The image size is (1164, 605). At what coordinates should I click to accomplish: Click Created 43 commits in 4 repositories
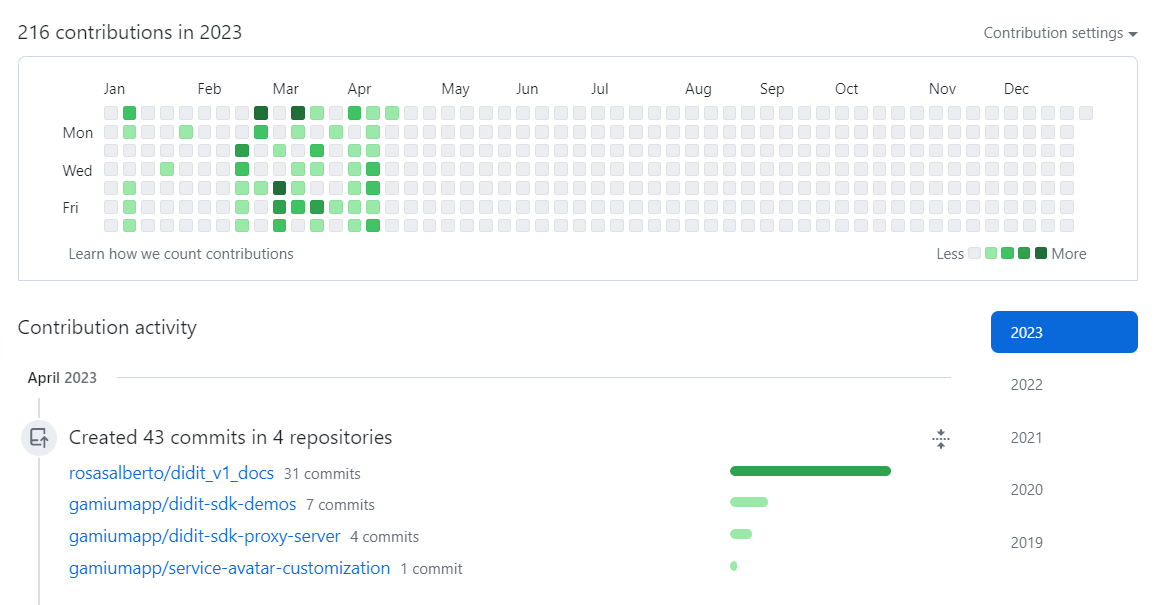point(231,437)
